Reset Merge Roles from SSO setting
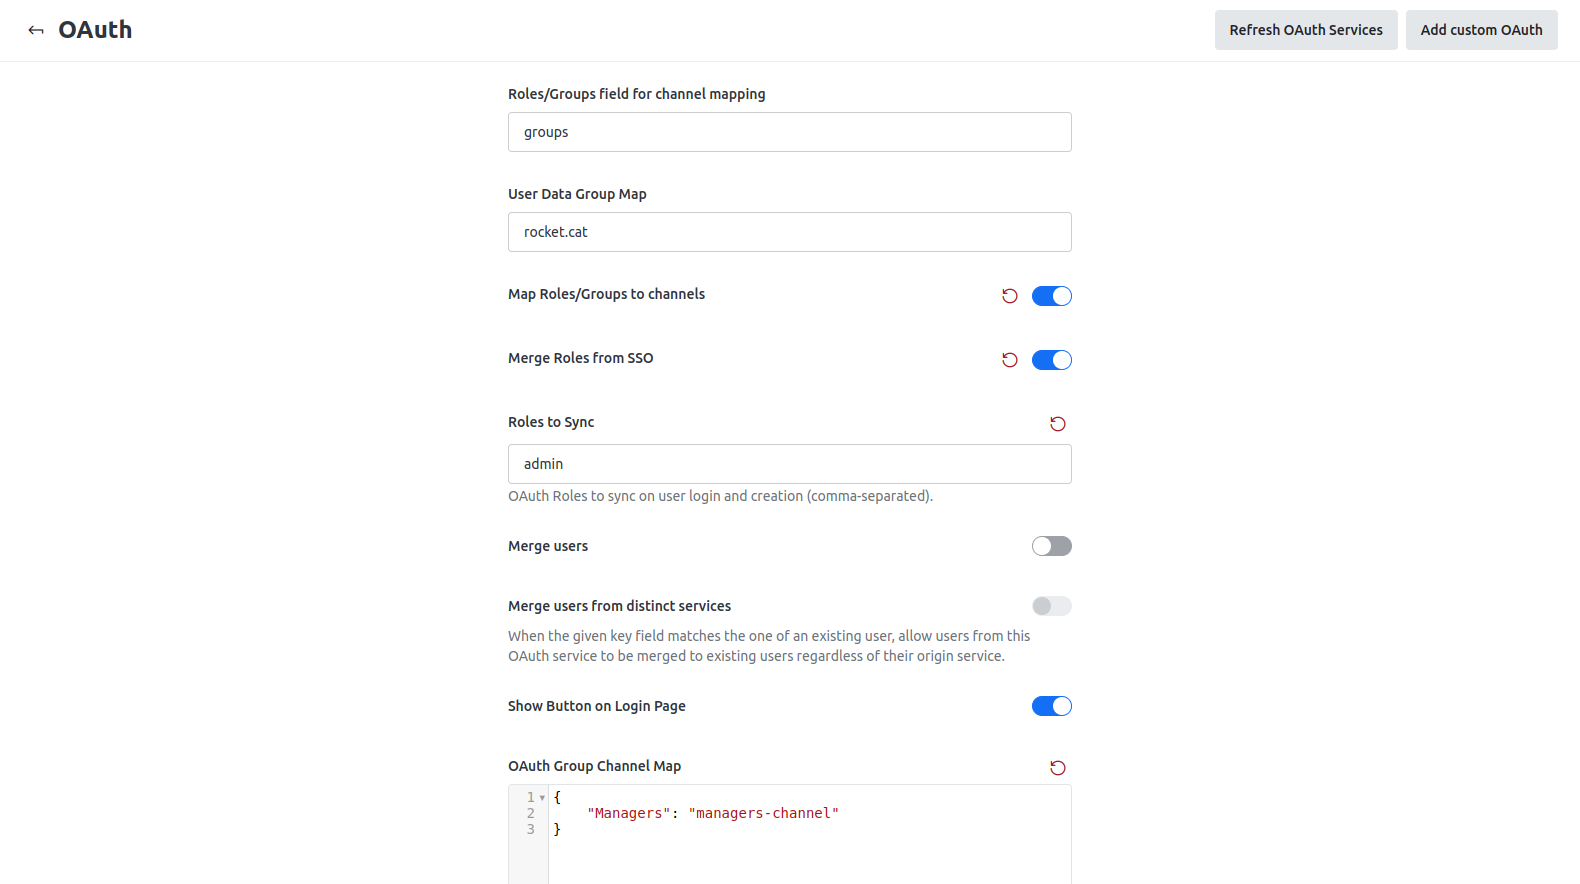 pyautogui.click(x=1010, y=360)
